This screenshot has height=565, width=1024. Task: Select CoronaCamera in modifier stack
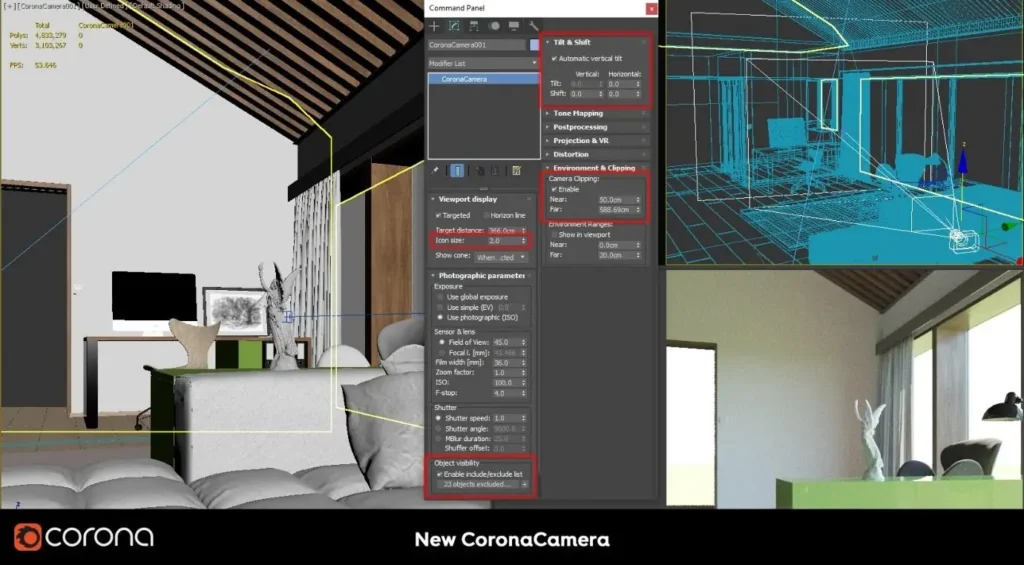[x=484, y=79]
